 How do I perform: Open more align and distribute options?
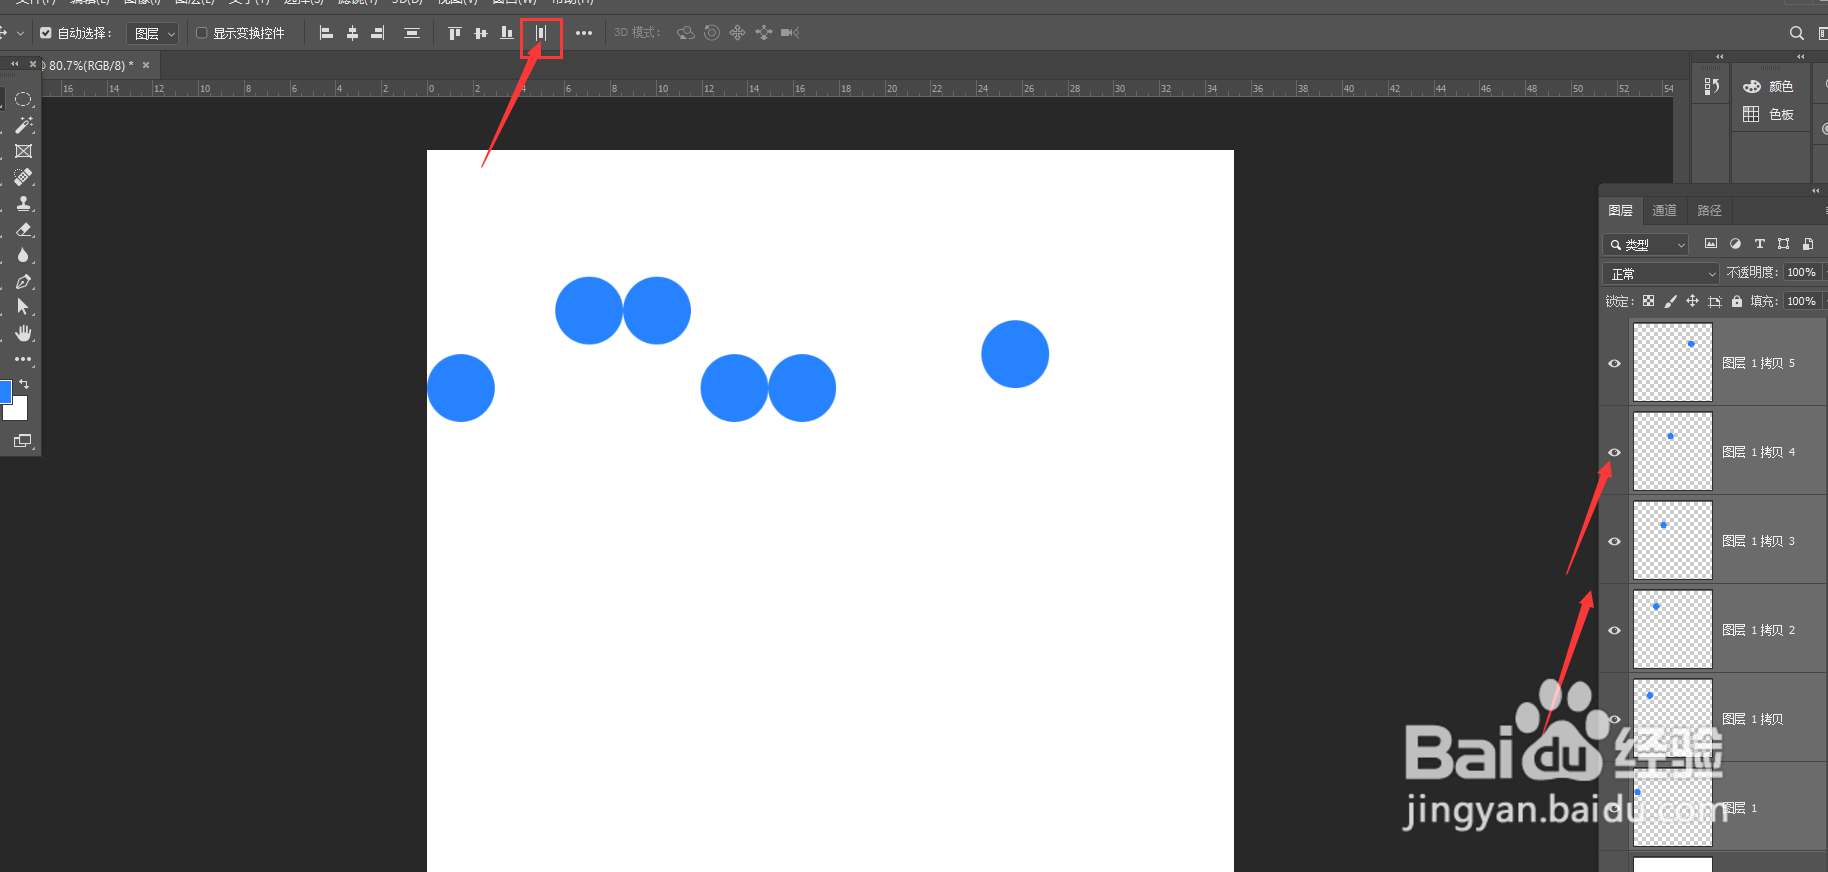[584, 33]
